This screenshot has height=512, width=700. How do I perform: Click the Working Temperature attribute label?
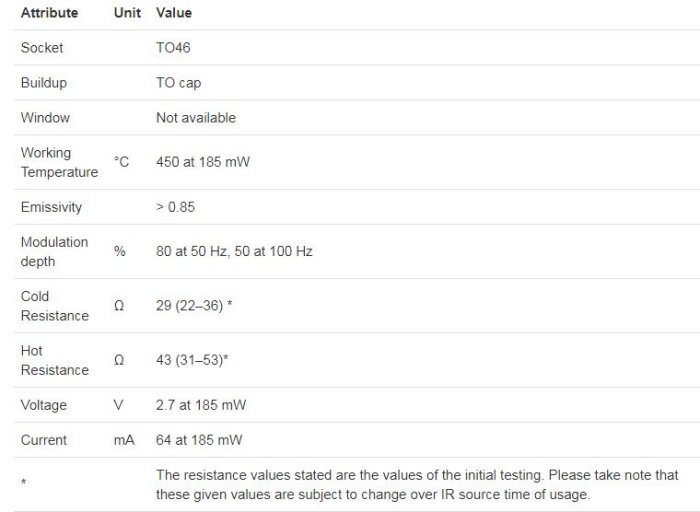tap(59, 162)
